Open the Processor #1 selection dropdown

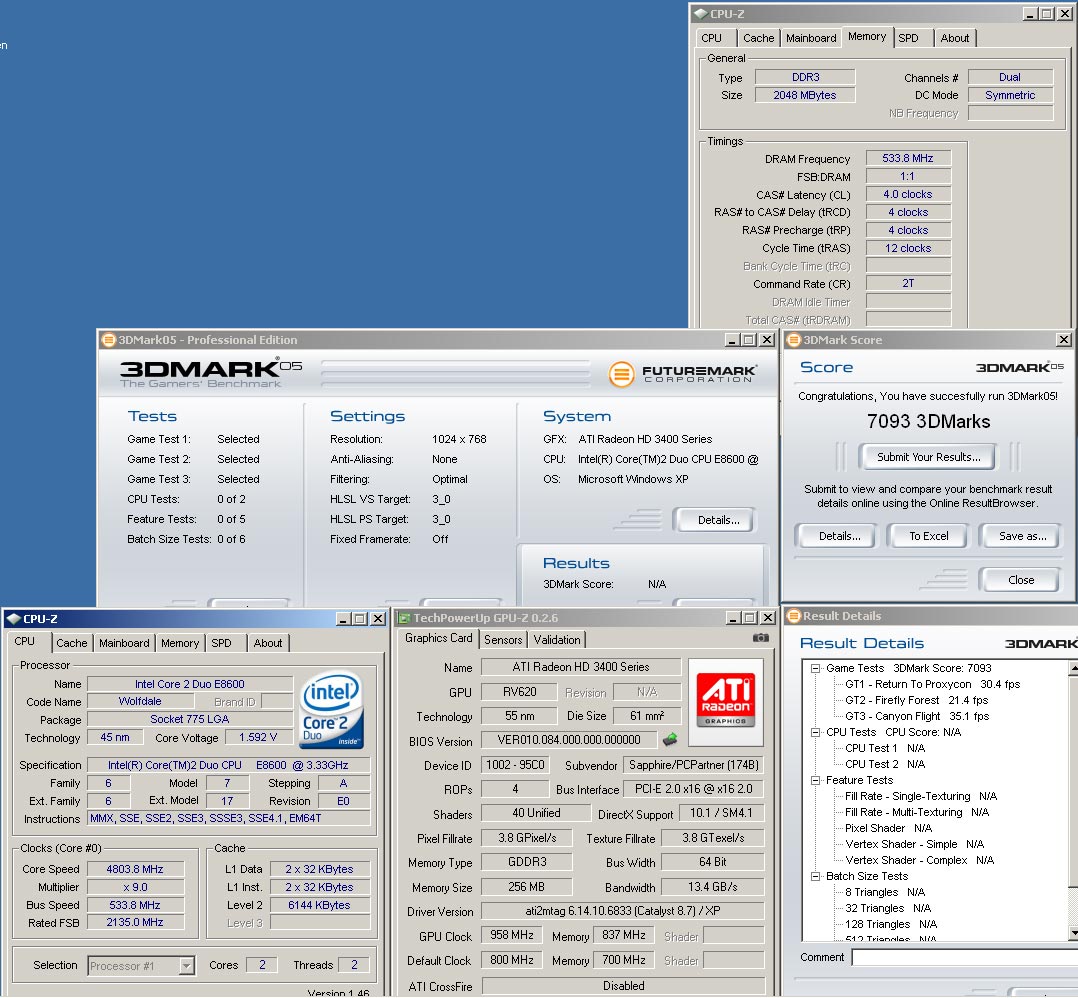click(x=186, y=966)
